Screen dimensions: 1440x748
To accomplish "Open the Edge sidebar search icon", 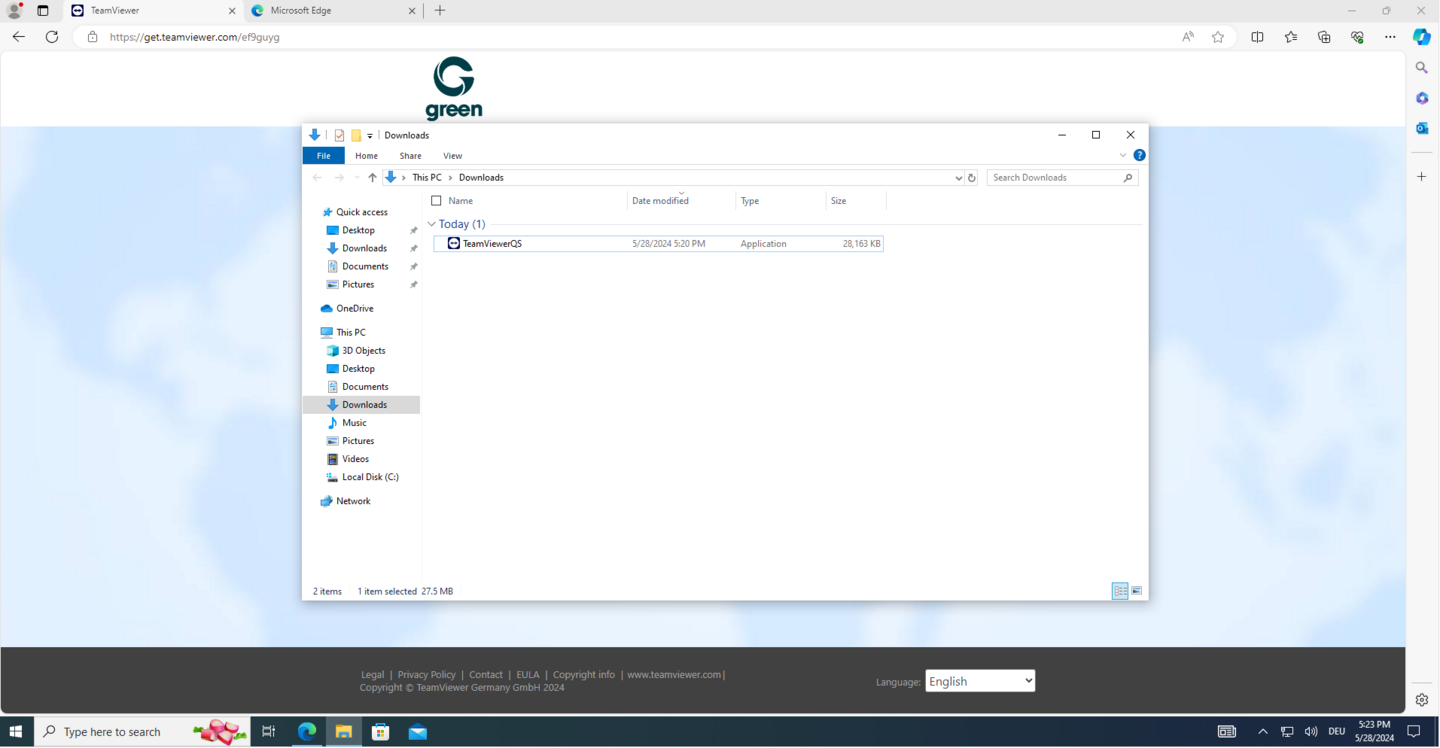I will click(1422, 68).
